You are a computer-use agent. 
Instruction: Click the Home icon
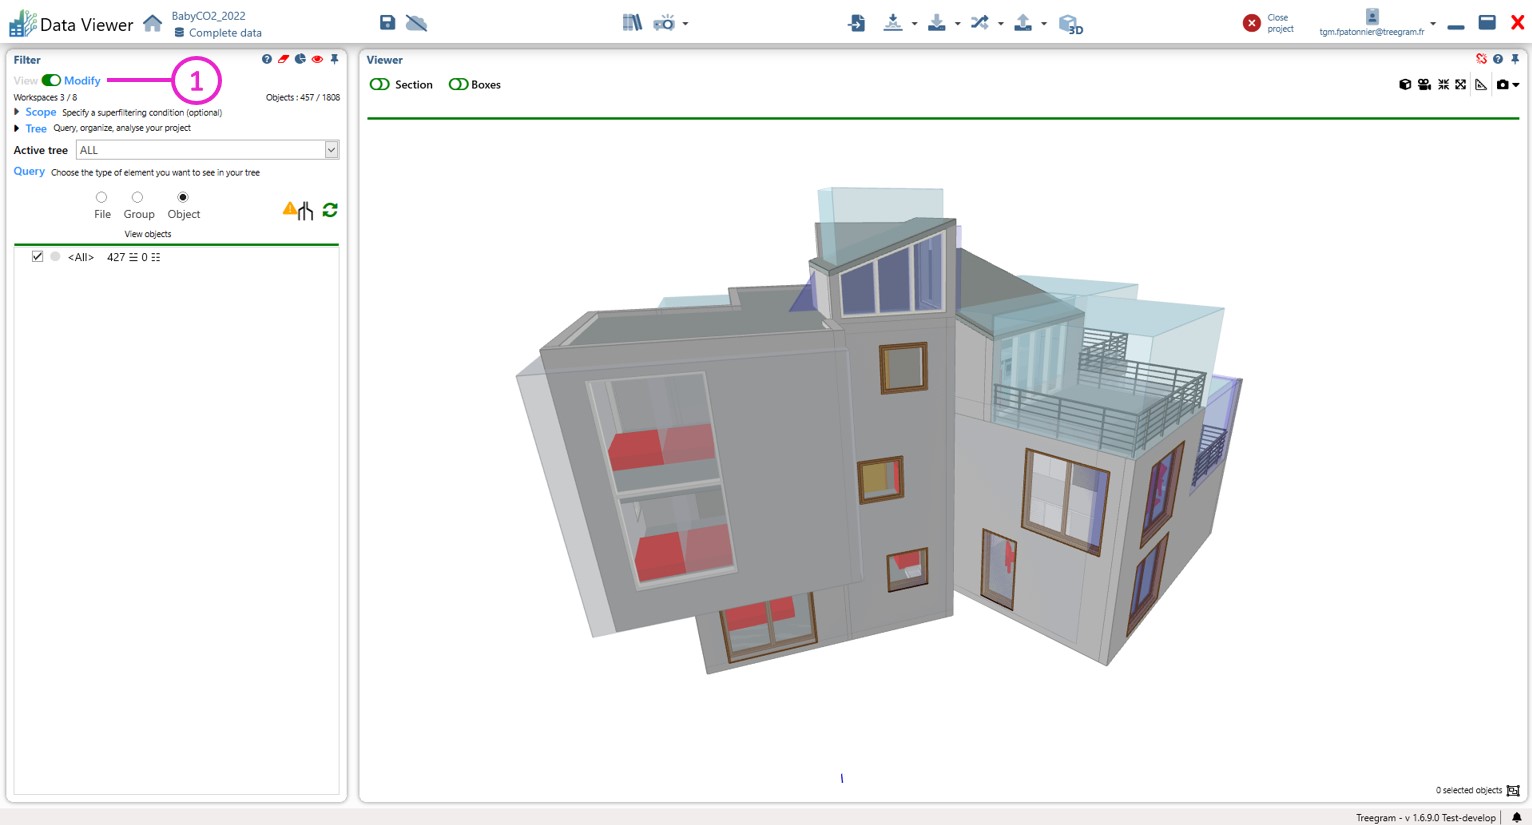coord(152,23)
